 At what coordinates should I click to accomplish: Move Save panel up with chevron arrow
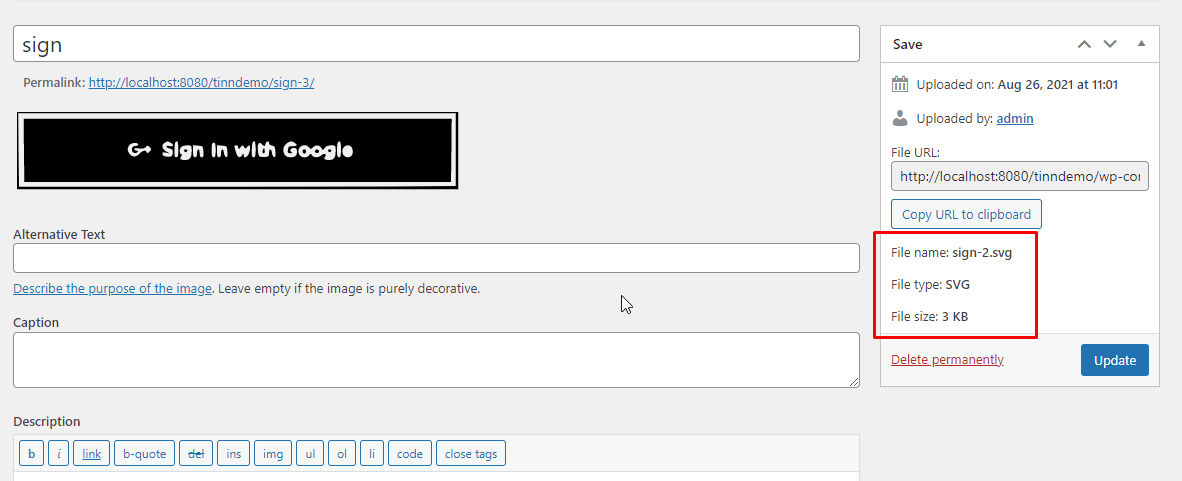pyautogui.click(x=1084, y=44)
